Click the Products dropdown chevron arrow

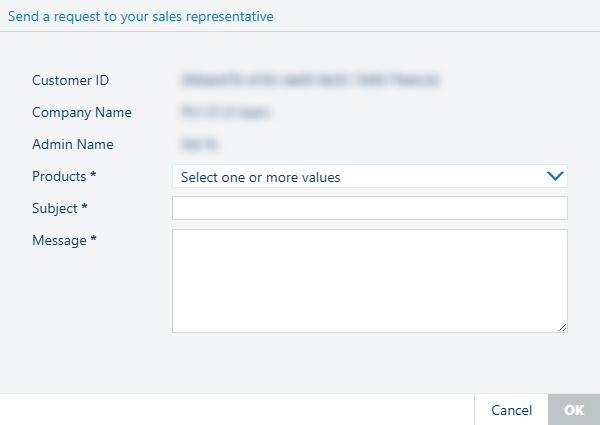coord(555,176)
